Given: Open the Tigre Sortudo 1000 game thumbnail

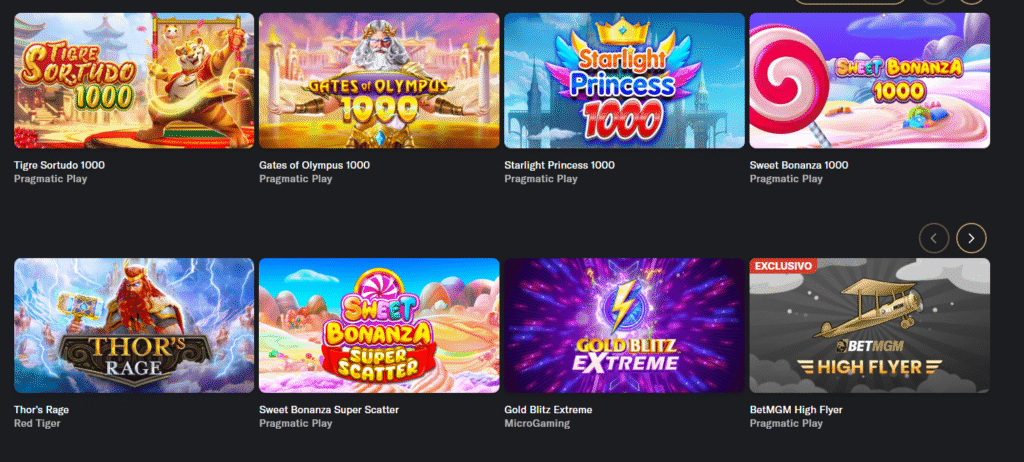Looking at the screenshot, I should tap(134, 80).
